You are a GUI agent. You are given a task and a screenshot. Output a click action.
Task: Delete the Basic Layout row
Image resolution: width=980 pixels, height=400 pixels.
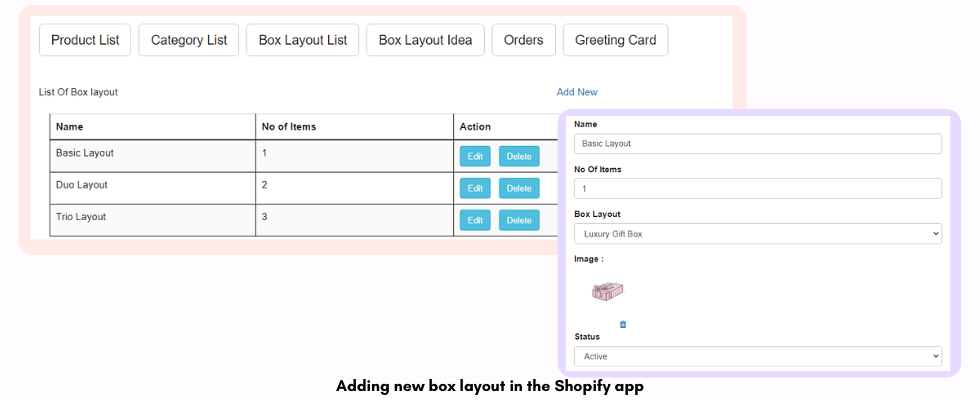519,156
